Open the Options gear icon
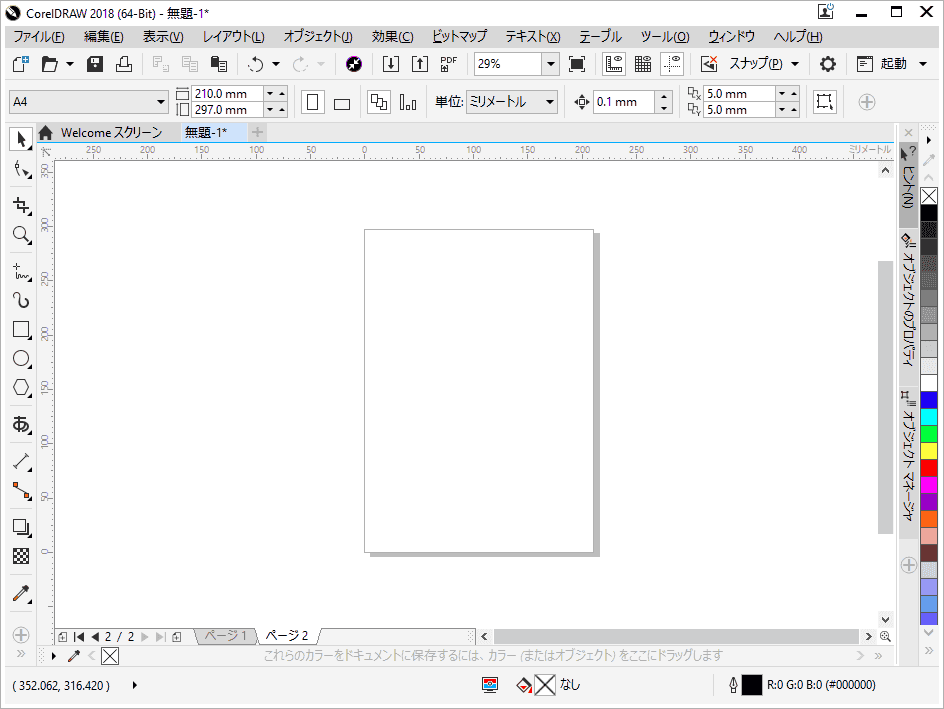944x709 pixels. point(828,64)
